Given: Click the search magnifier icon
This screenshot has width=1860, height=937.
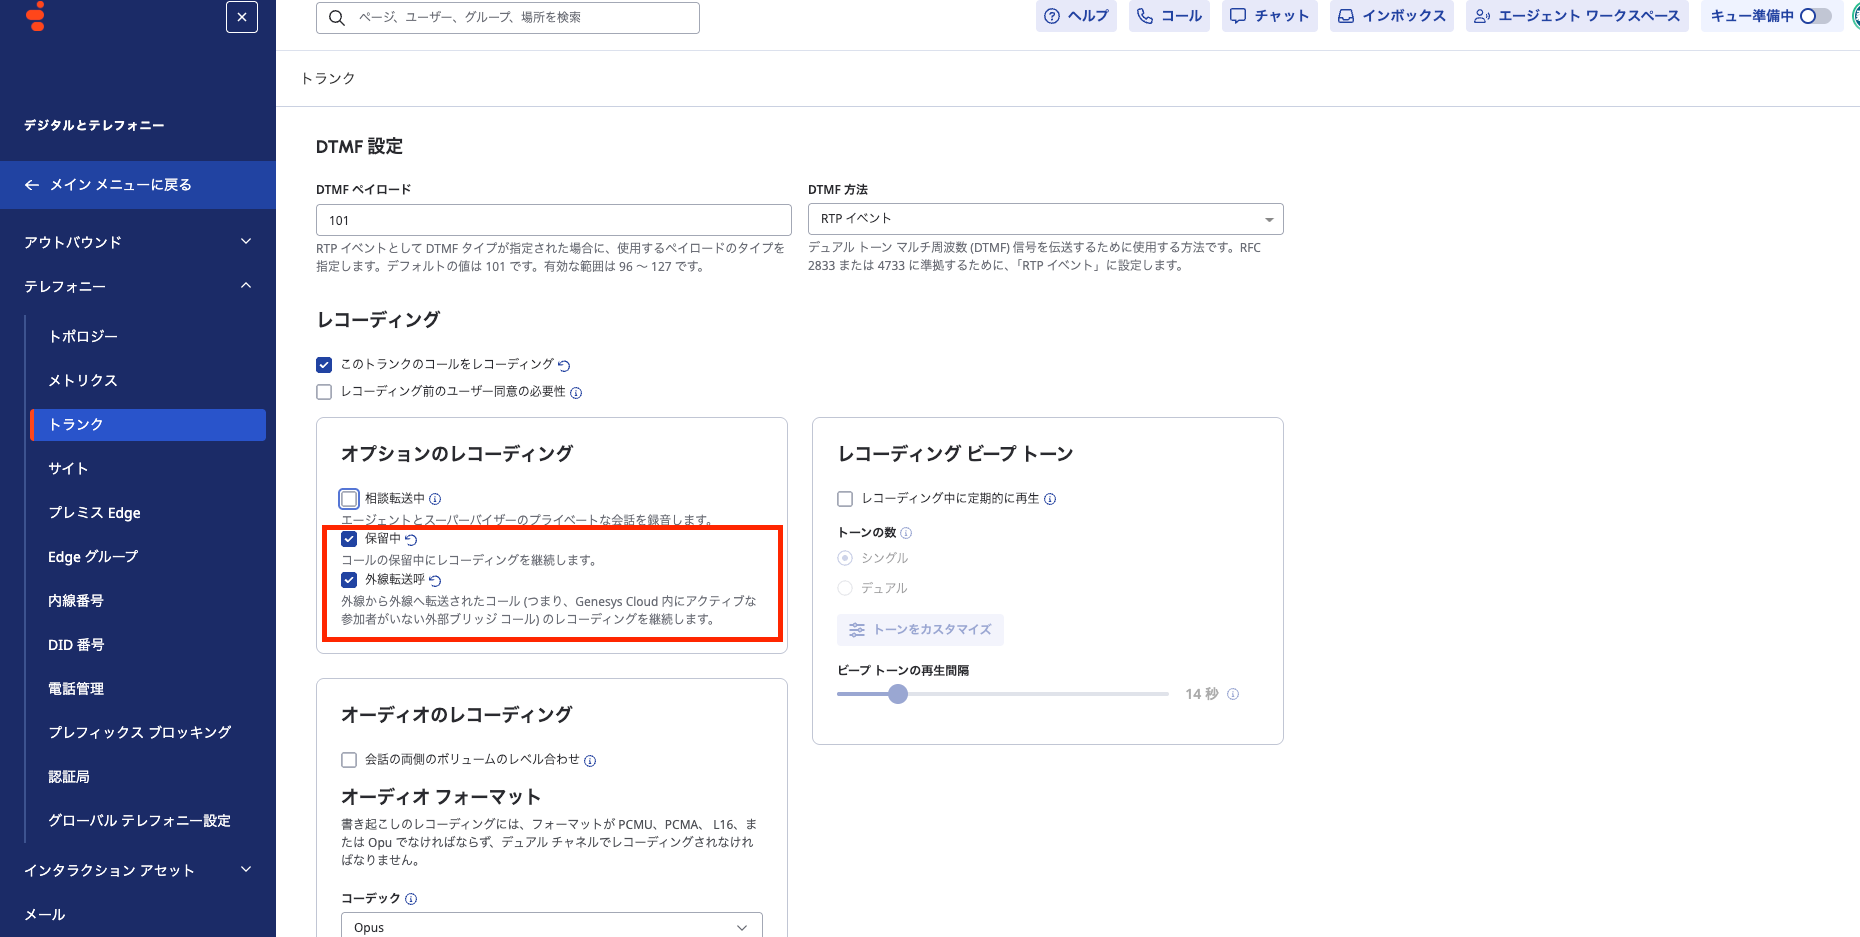Looking at the screenshot, I should [x=337, y=18].
